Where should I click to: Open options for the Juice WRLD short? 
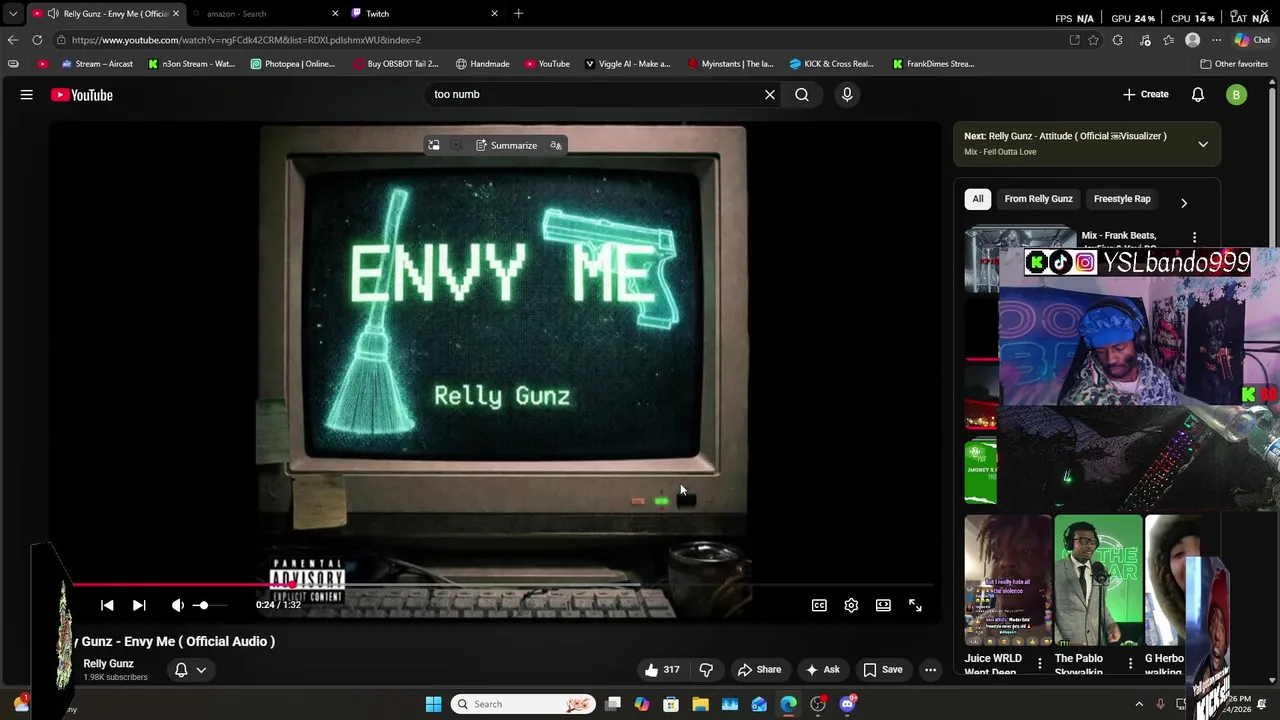(x=1040, y=663)
